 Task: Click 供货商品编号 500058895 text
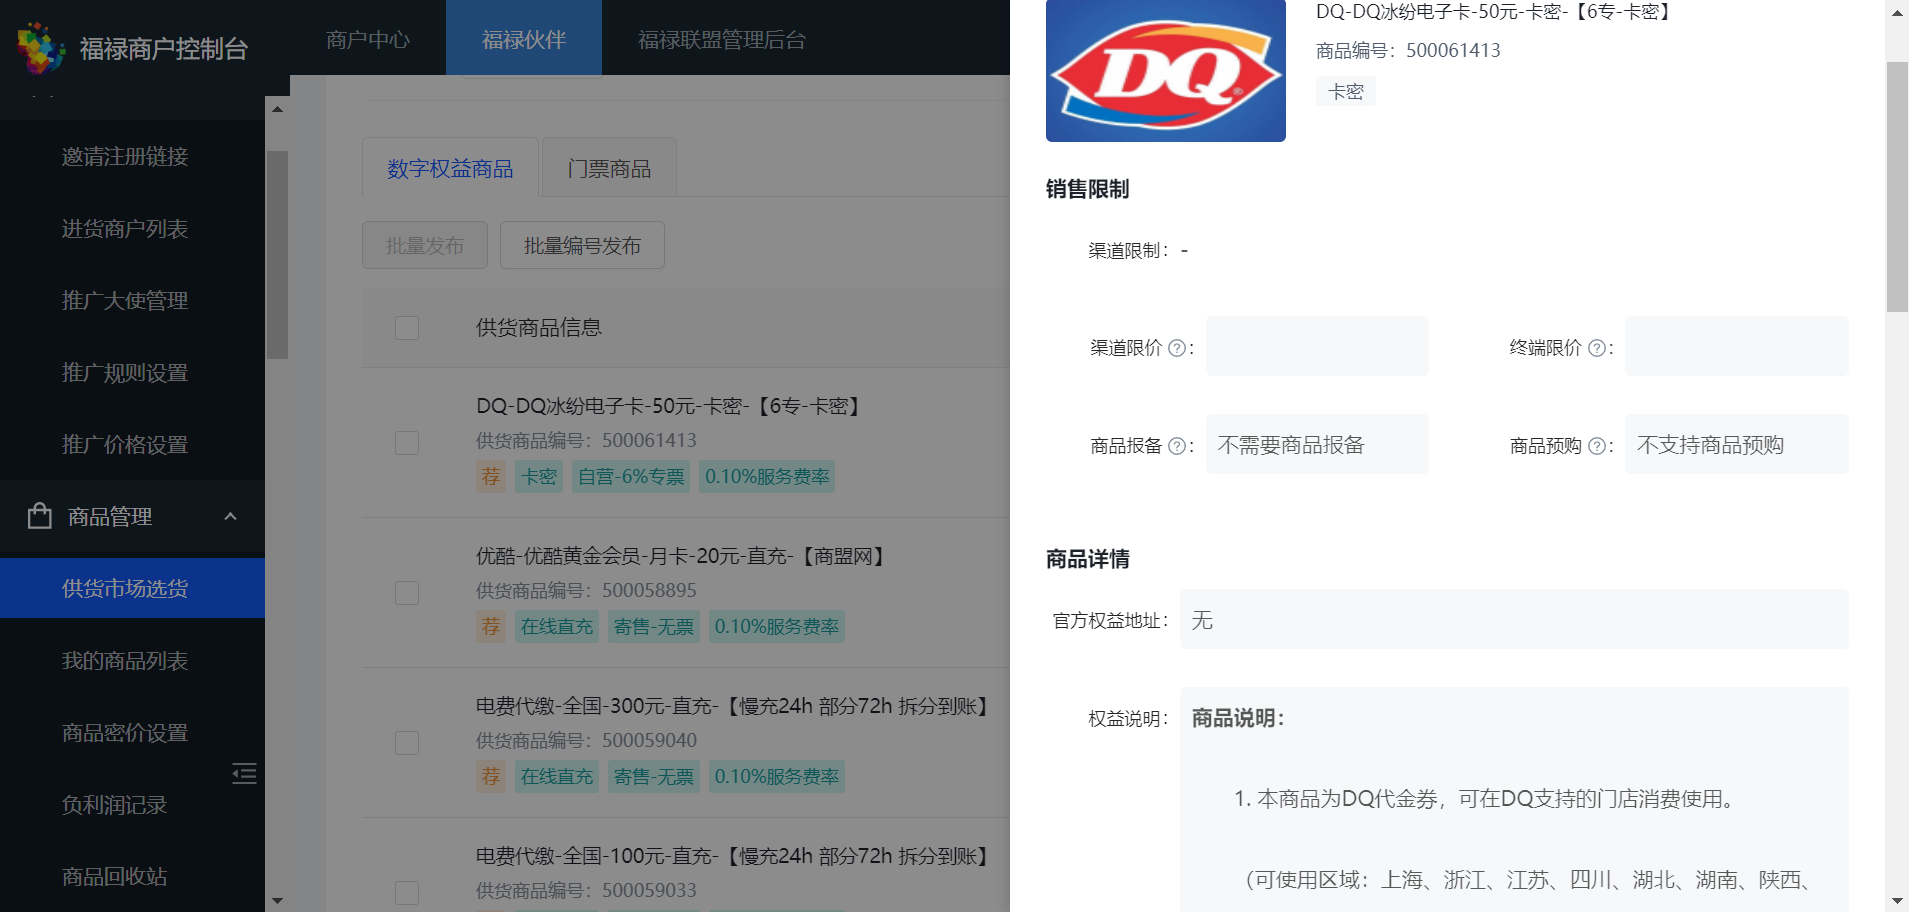tap(586, 590)
